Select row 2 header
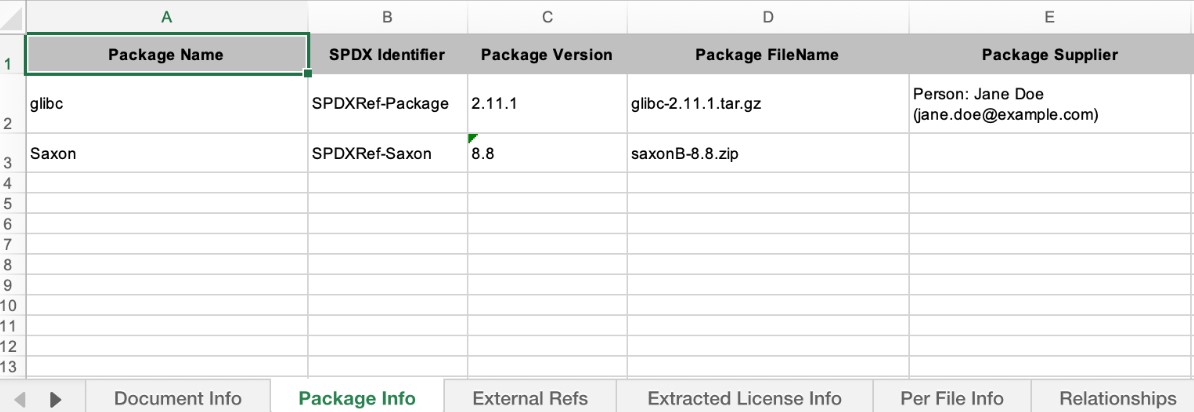This screenshot has height=412, width=1194. tap(12, 104)
